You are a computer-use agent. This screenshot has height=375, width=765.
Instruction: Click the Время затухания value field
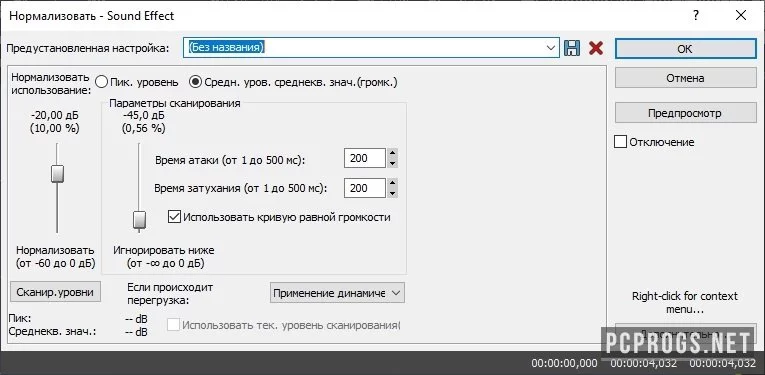pos(364,188)
